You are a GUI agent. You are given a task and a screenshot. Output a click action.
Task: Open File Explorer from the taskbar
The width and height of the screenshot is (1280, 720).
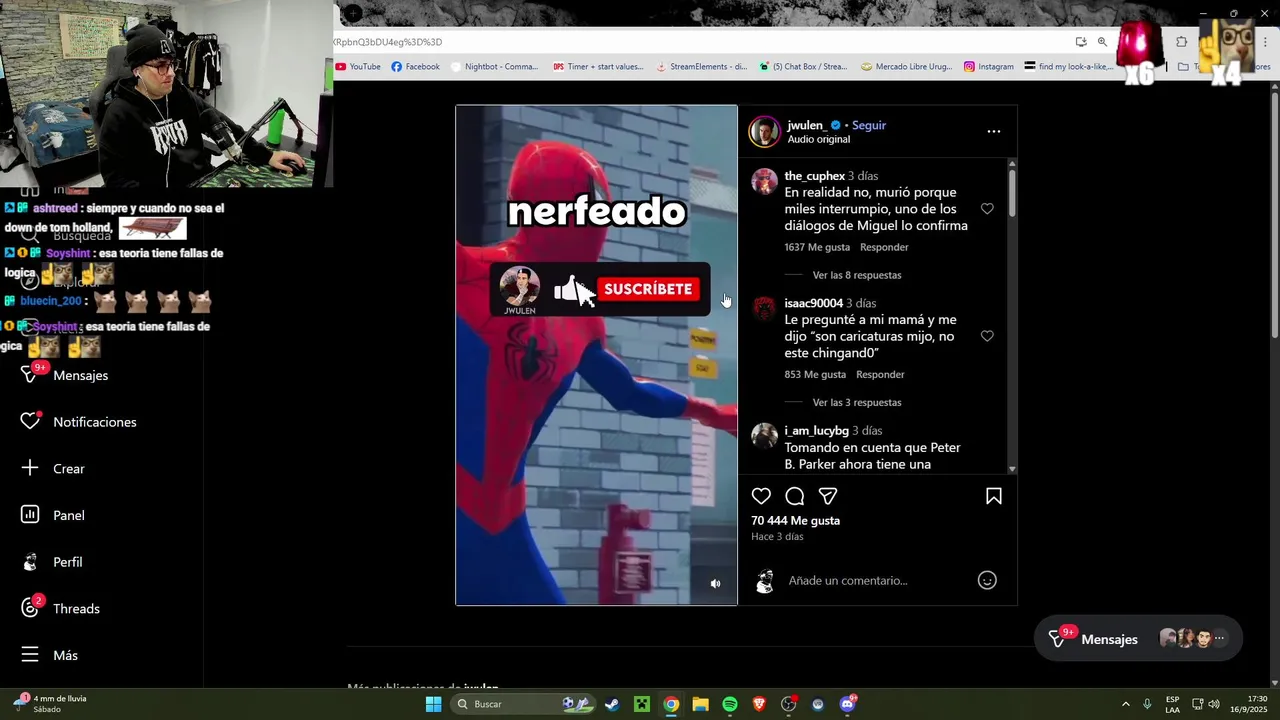(701, 704)
